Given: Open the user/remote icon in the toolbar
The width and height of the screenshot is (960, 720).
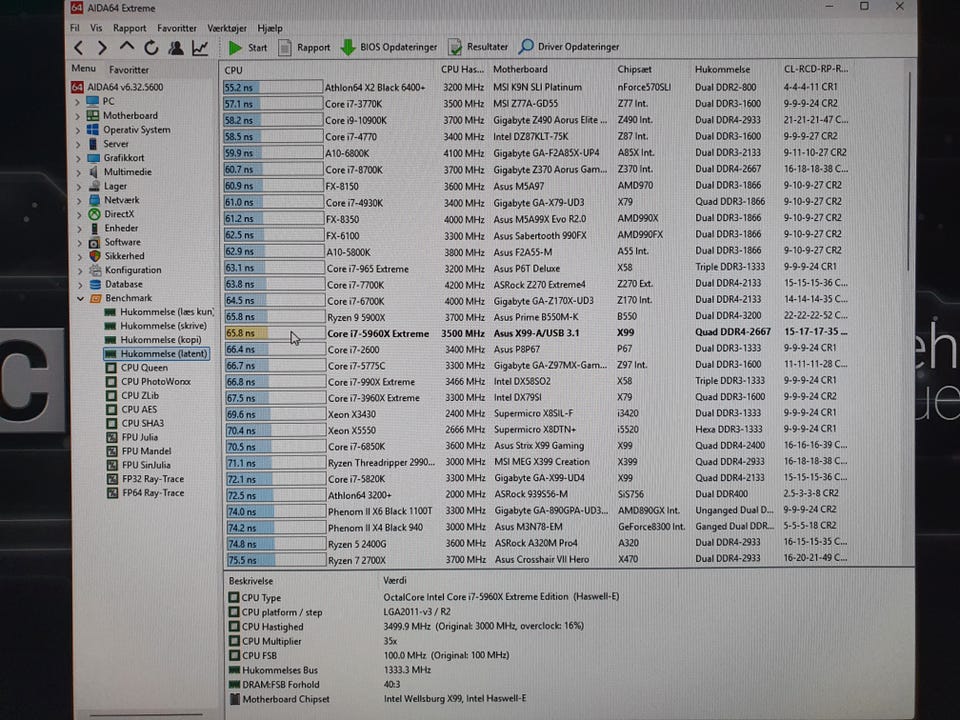Looking at the screenshot, I should [x=176, y=47].
